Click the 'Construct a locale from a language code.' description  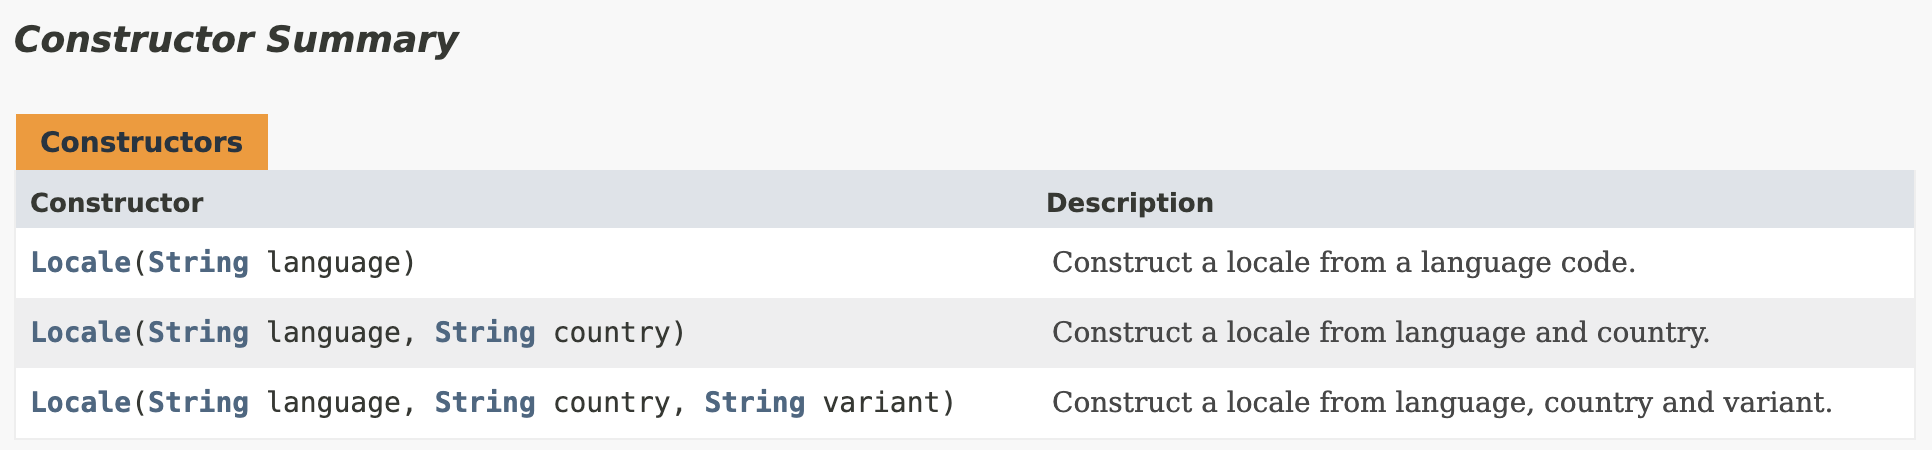pyautogui.click(x=1343, y=262)
